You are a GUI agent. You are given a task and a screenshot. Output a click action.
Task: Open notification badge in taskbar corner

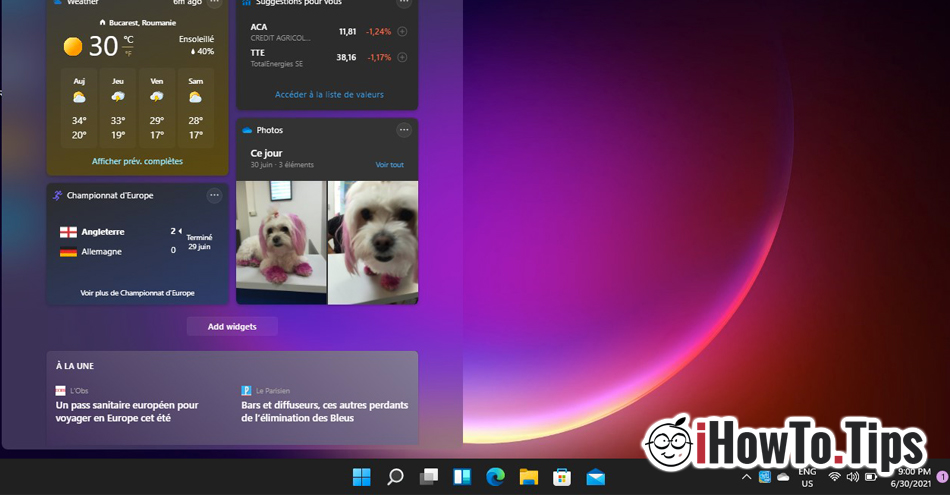[942, 477]
